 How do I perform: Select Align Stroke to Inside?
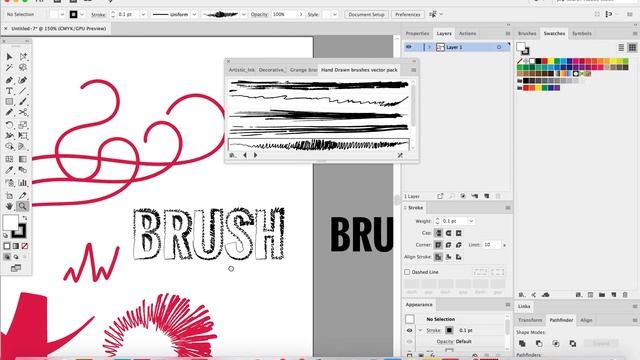[449, 257]
